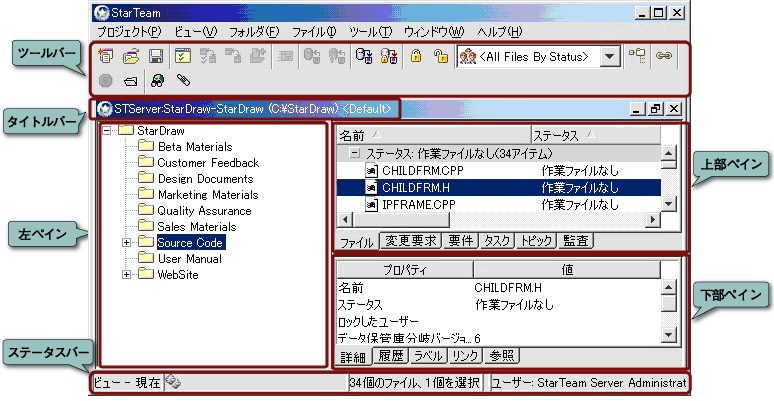Switch to the ラベル tab
This screenshot has width=774, height=401.
(428, 356)
